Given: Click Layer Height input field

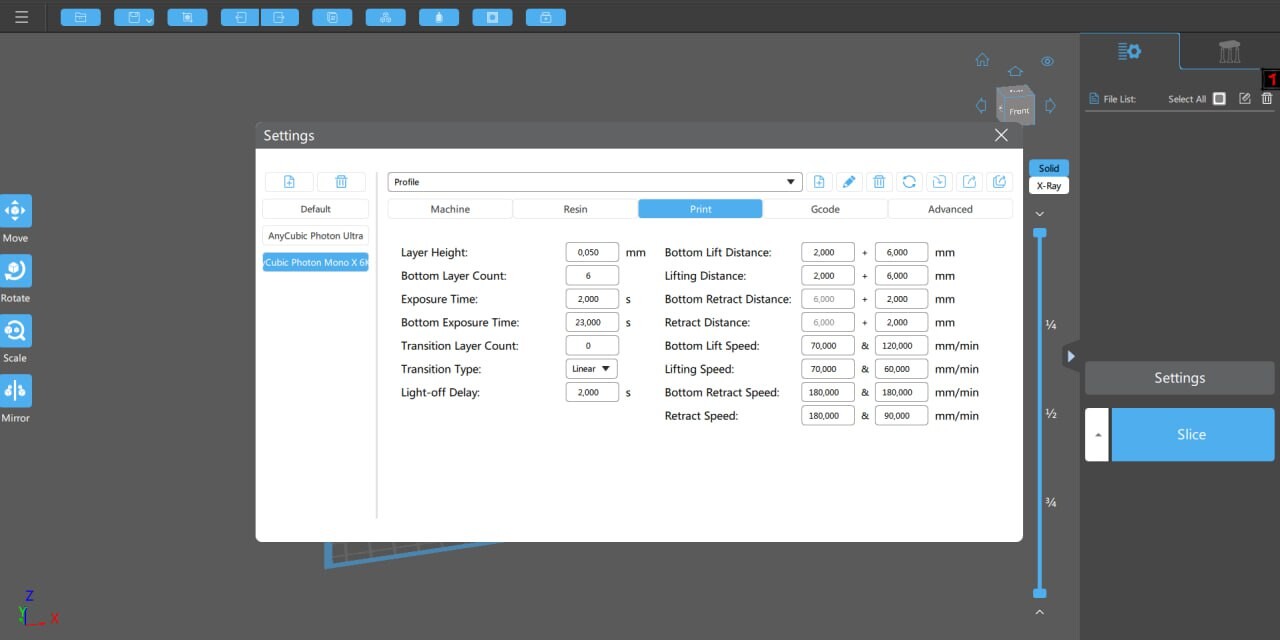Looking at the screenshot, I should (592, 252).
